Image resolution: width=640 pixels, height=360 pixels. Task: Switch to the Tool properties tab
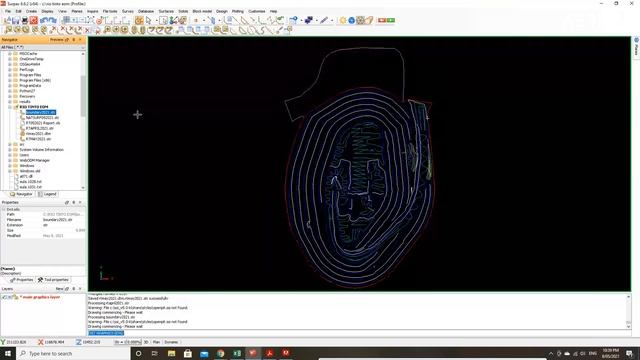point(53,280)
